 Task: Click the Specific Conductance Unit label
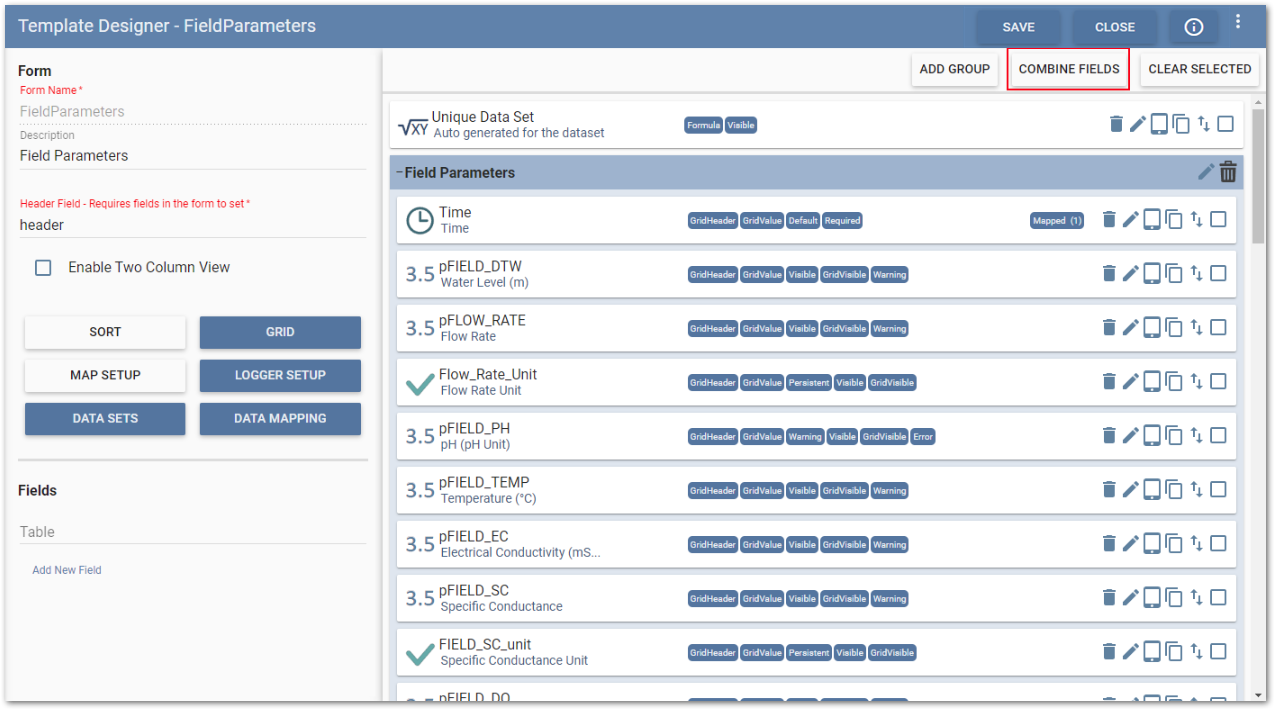click(x=514, y=660)
